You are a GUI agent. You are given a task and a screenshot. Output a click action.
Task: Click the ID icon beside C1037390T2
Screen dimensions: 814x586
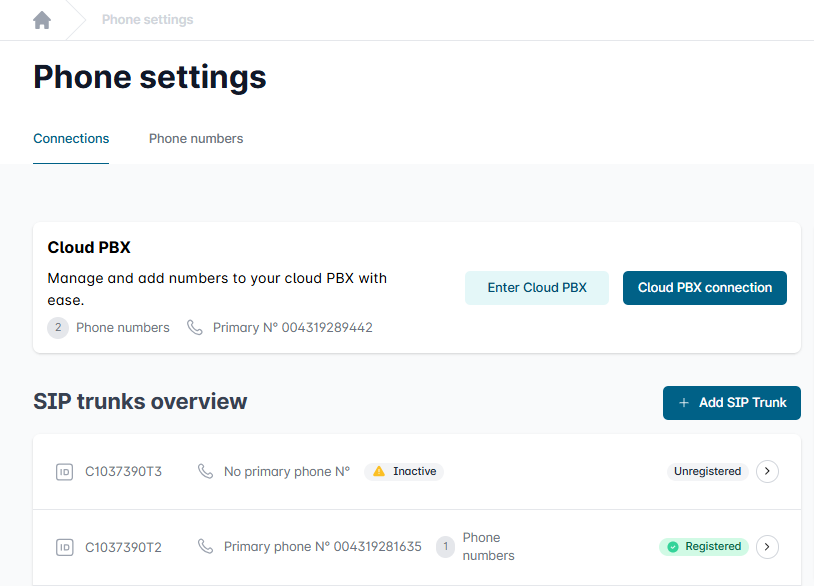point(64,547)
